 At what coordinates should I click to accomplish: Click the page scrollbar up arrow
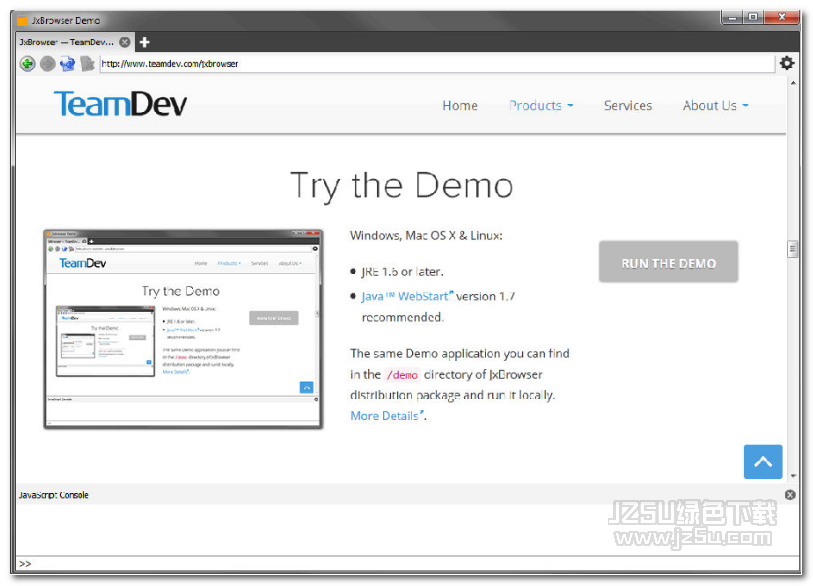click(x=793, y=83)
